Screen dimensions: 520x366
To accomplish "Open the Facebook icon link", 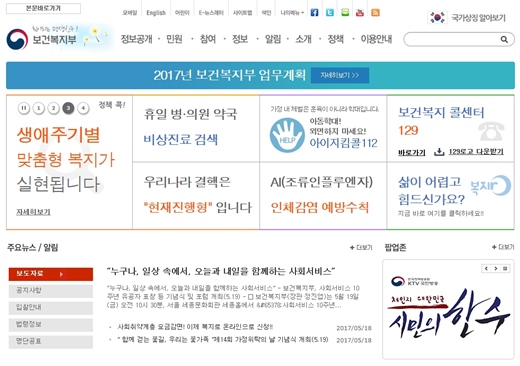I will (314, 13).
